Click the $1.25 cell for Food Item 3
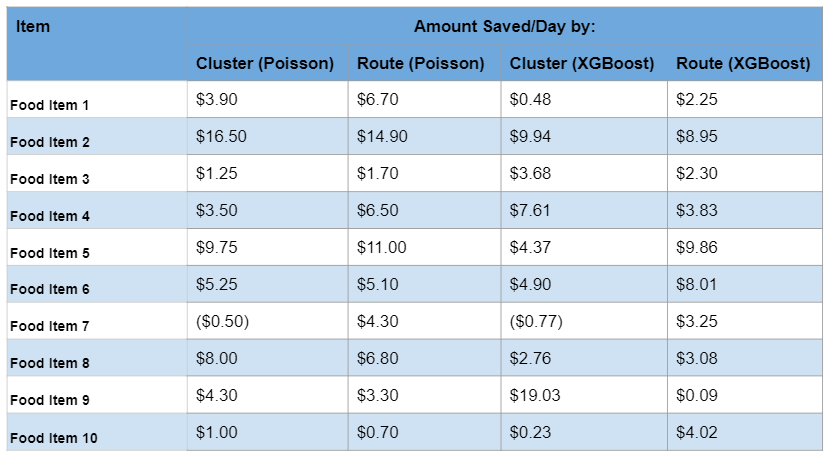The width and height of the screenshot is (829, 457). (x=217, y=174)
